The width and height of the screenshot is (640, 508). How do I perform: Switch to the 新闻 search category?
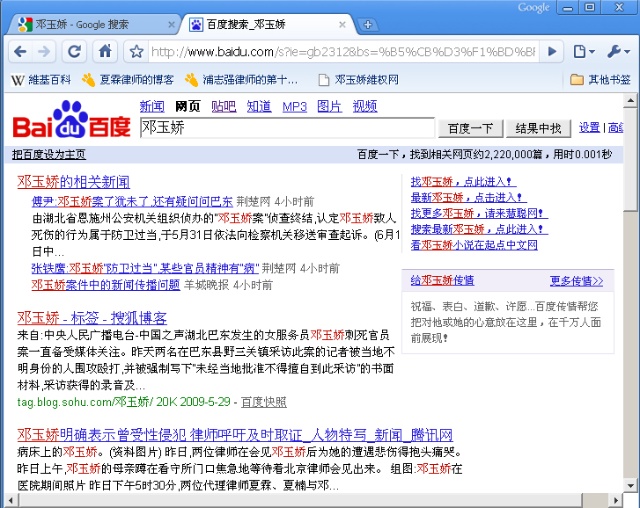coord(152,106)
